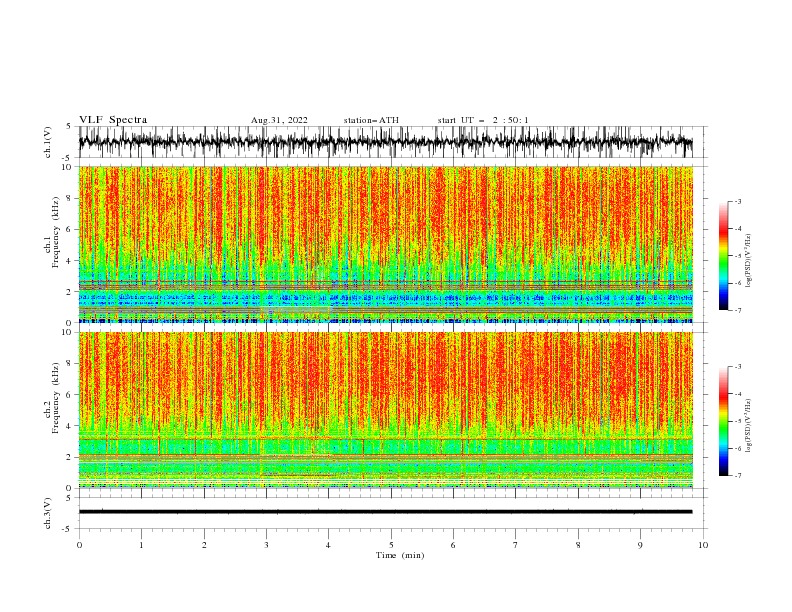This screenshot has height=612, width=792.
Task: Click the "Time (min)" axis label
Action: tap(400, 555)
